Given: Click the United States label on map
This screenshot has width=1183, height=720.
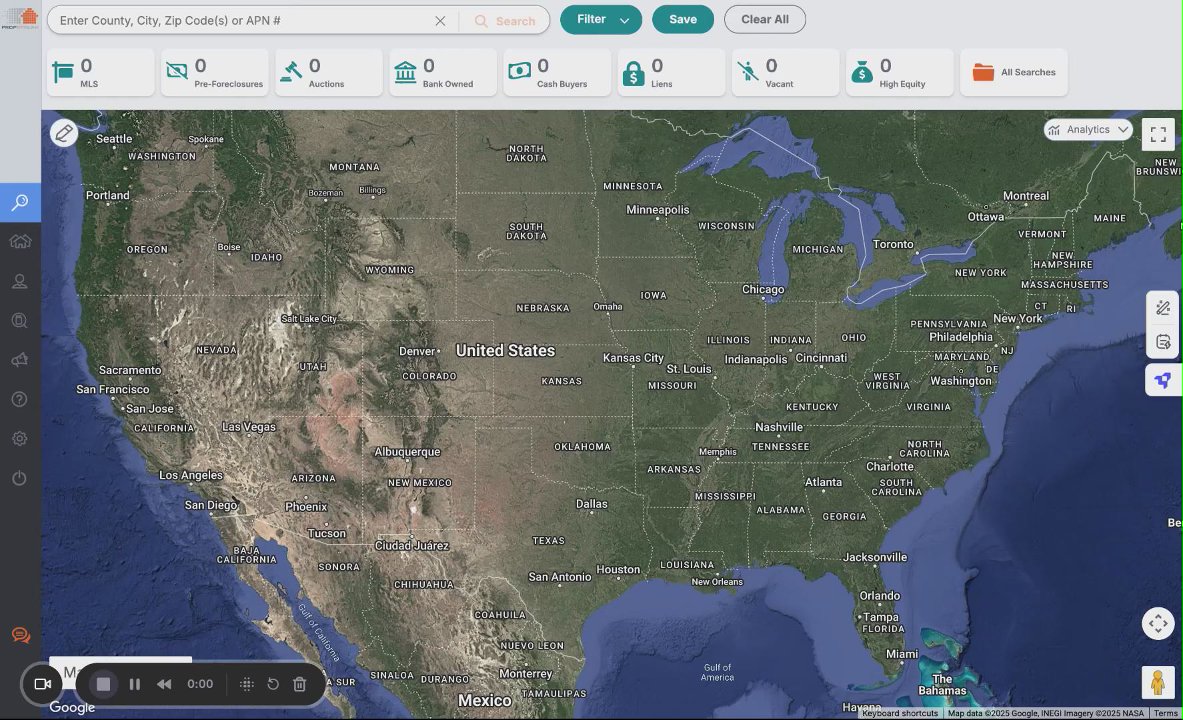Looking at the screenshot, I should 505,351.
